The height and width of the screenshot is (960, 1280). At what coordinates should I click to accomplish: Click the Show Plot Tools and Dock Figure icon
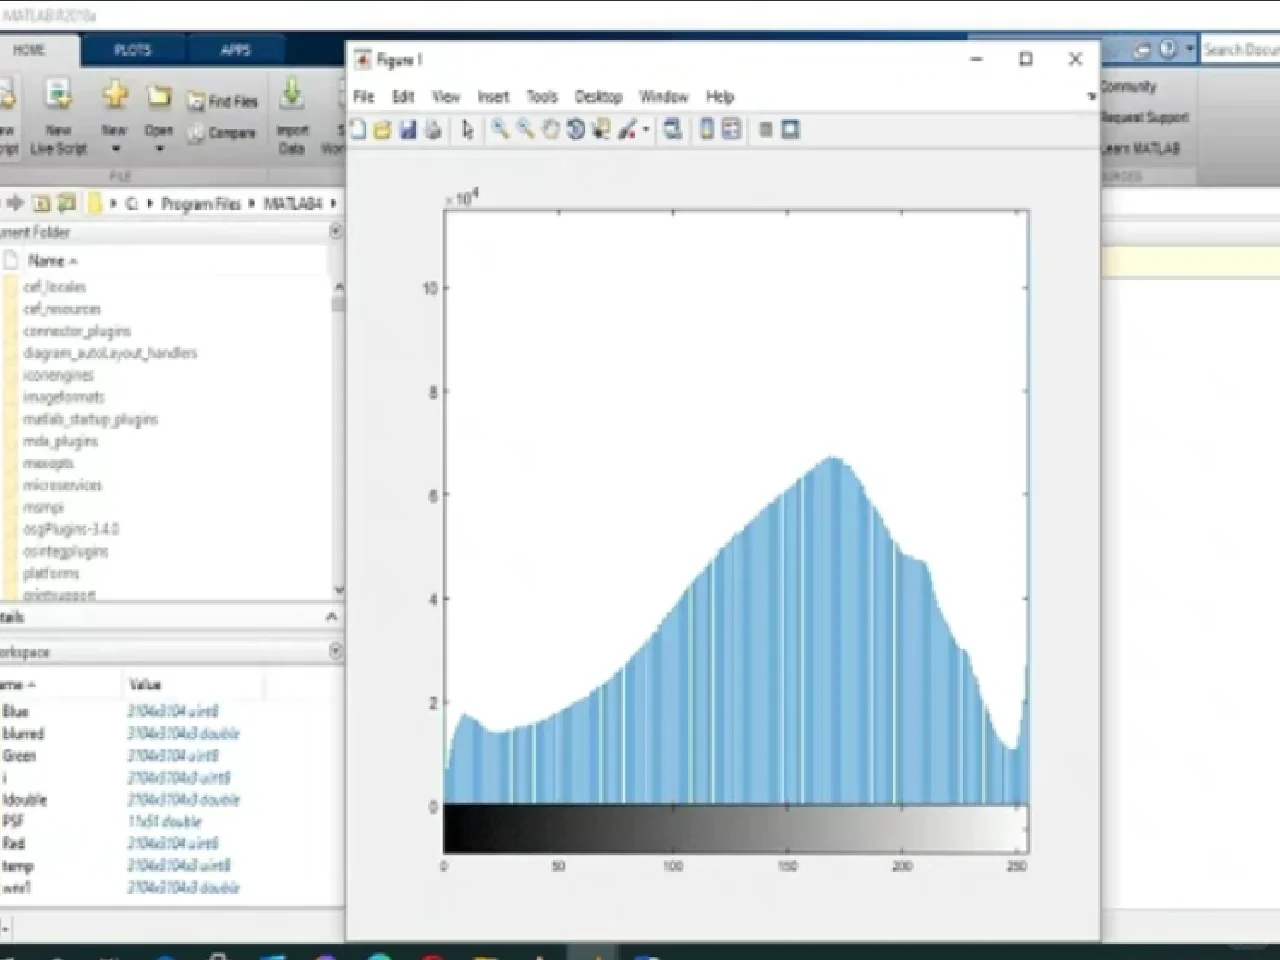coord(791,130)
